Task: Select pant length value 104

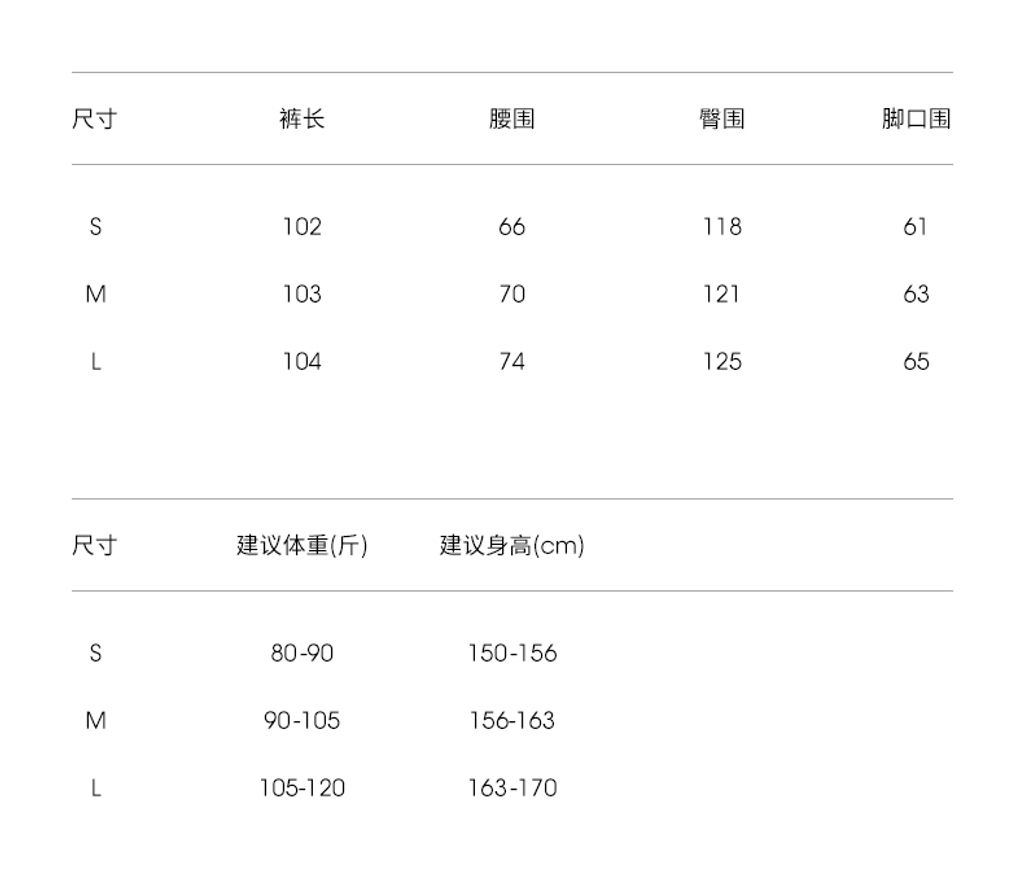Action: (302, 361)
